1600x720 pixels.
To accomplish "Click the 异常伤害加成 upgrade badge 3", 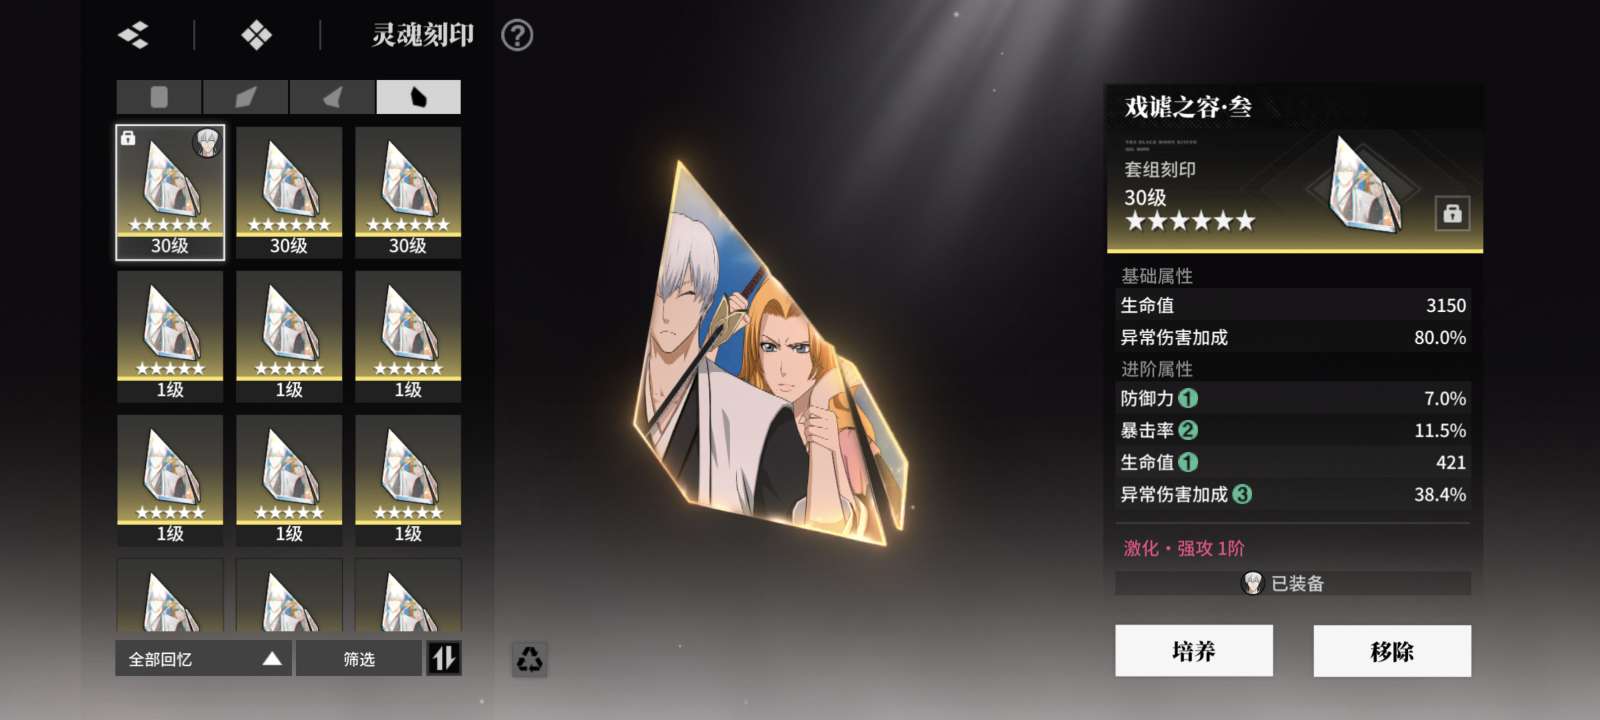I will click(x=1242, y=494).
